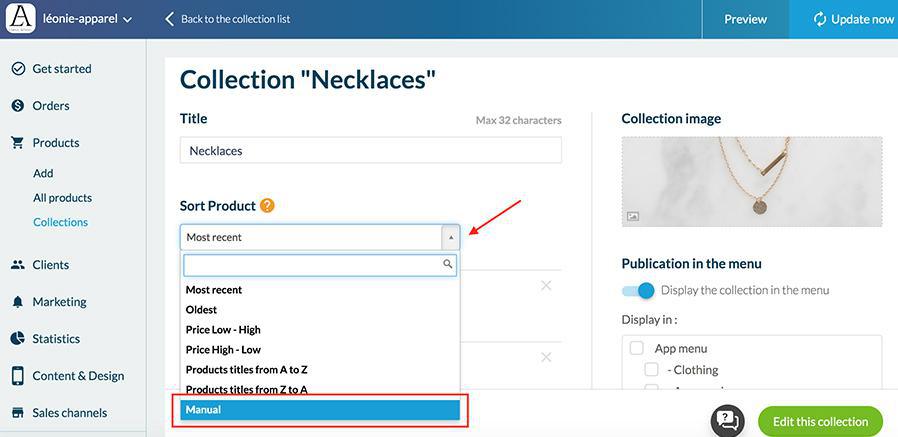The height and width of the screenshot is (437, 898).
Task: Select Manual sort option
Action: (x=320, y=410)
